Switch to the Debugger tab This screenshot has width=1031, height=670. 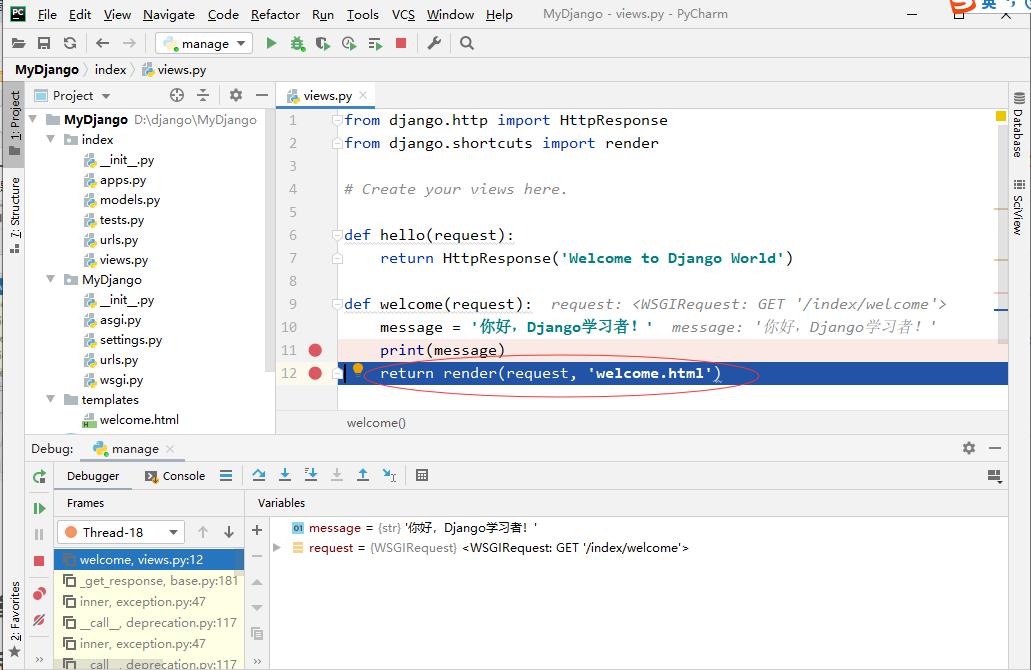tap(93, 476)
